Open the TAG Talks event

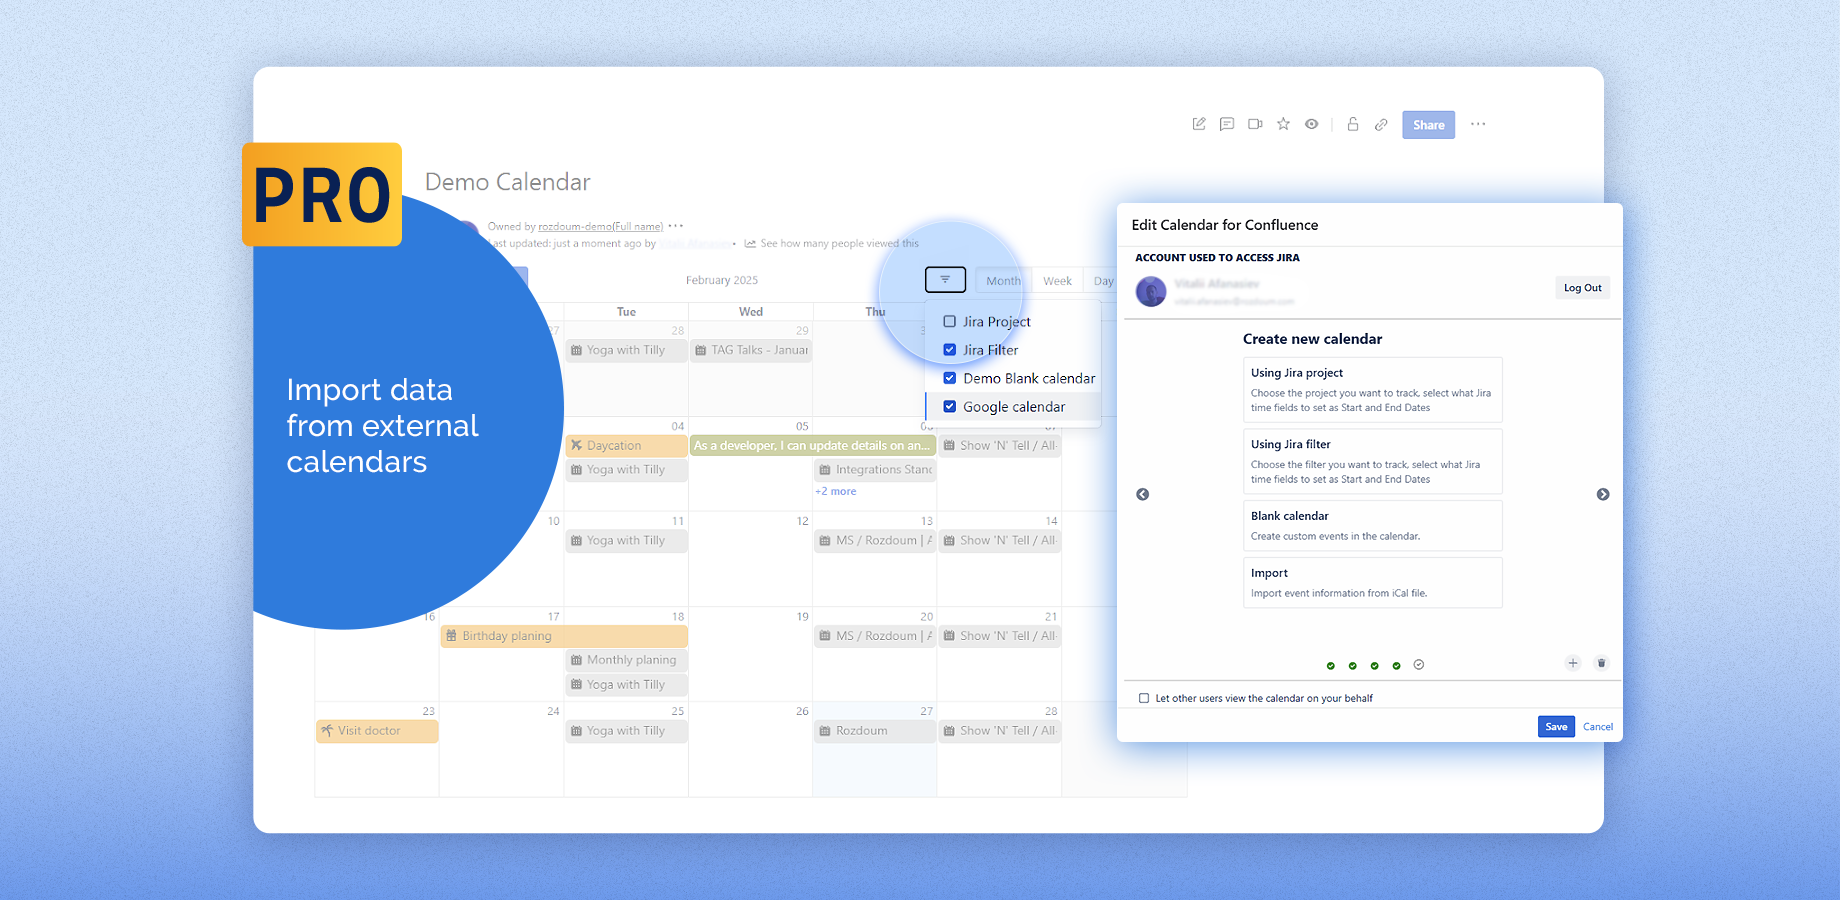pyautogui.click(x=751, y=351)
